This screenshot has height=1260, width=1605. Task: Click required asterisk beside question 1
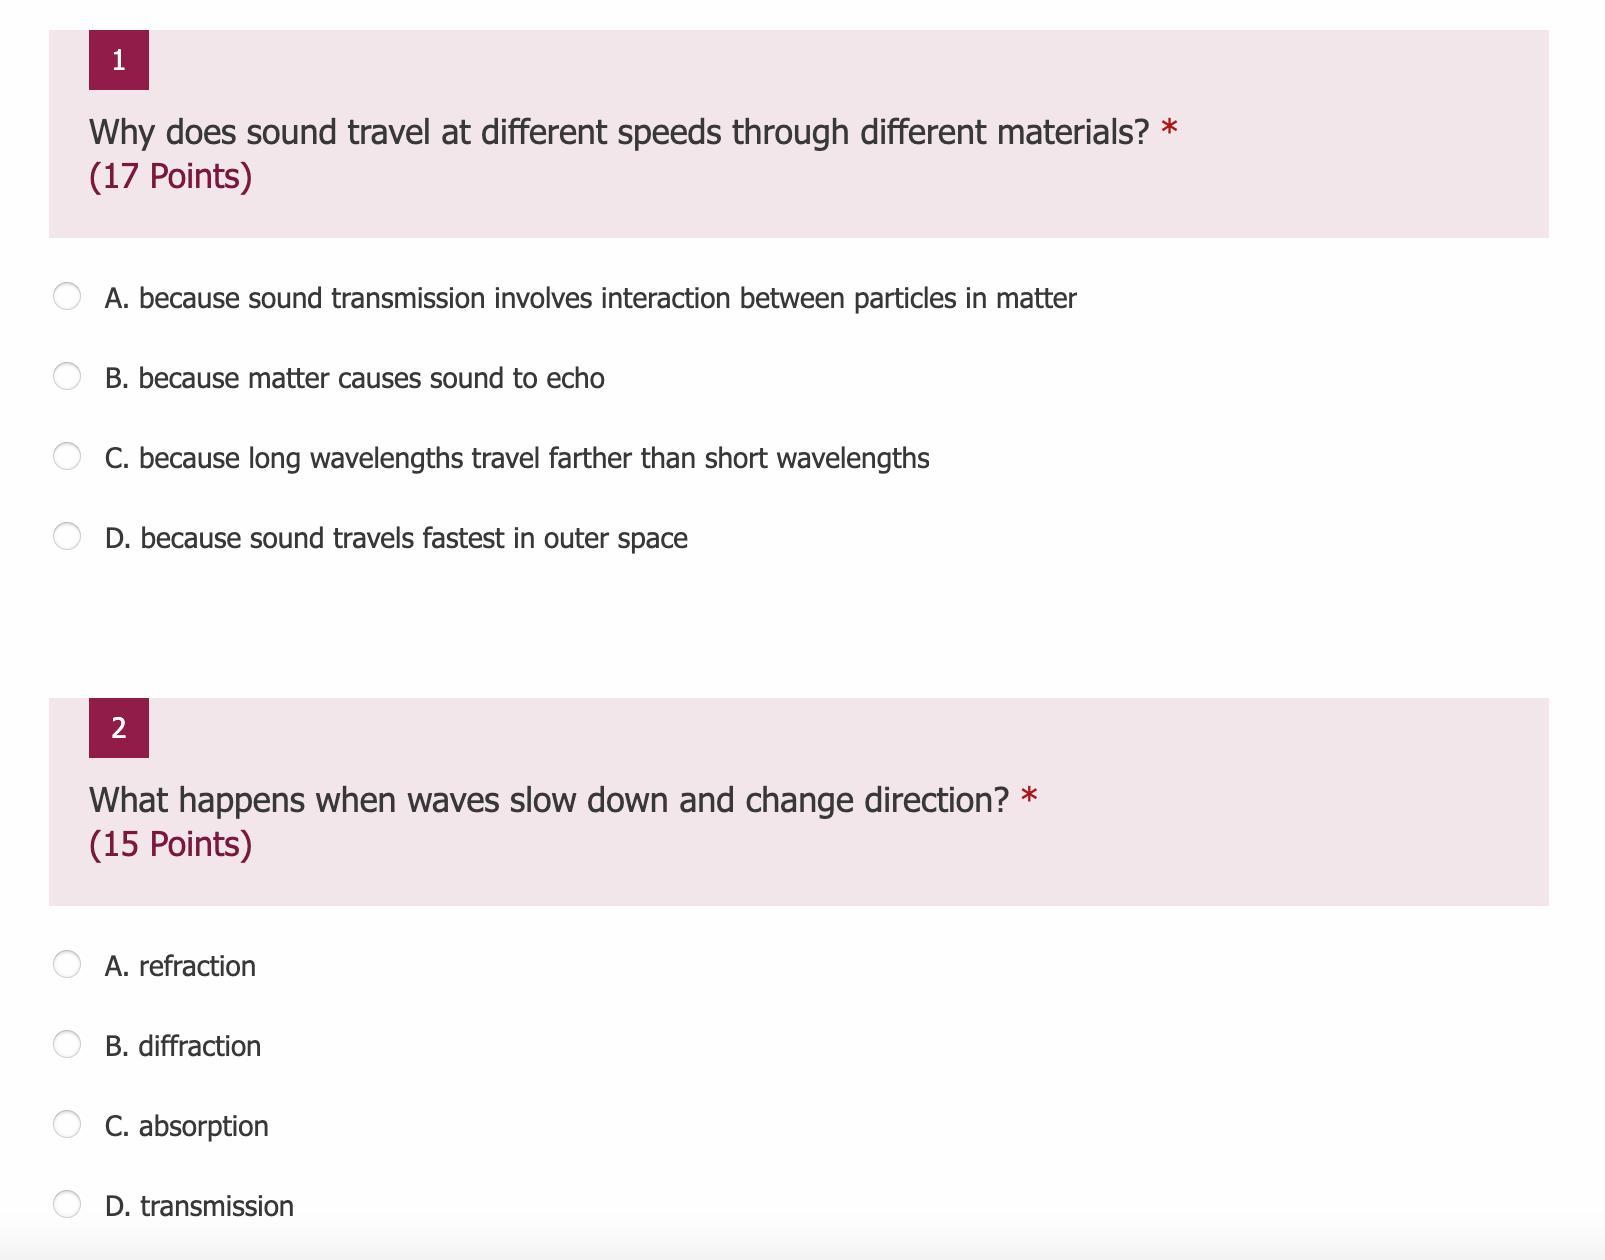[1169, 129]
